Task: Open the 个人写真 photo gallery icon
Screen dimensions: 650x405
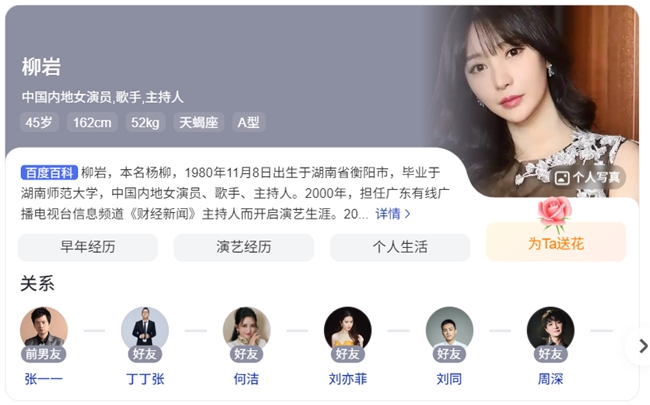Action: tap(562, 178)
